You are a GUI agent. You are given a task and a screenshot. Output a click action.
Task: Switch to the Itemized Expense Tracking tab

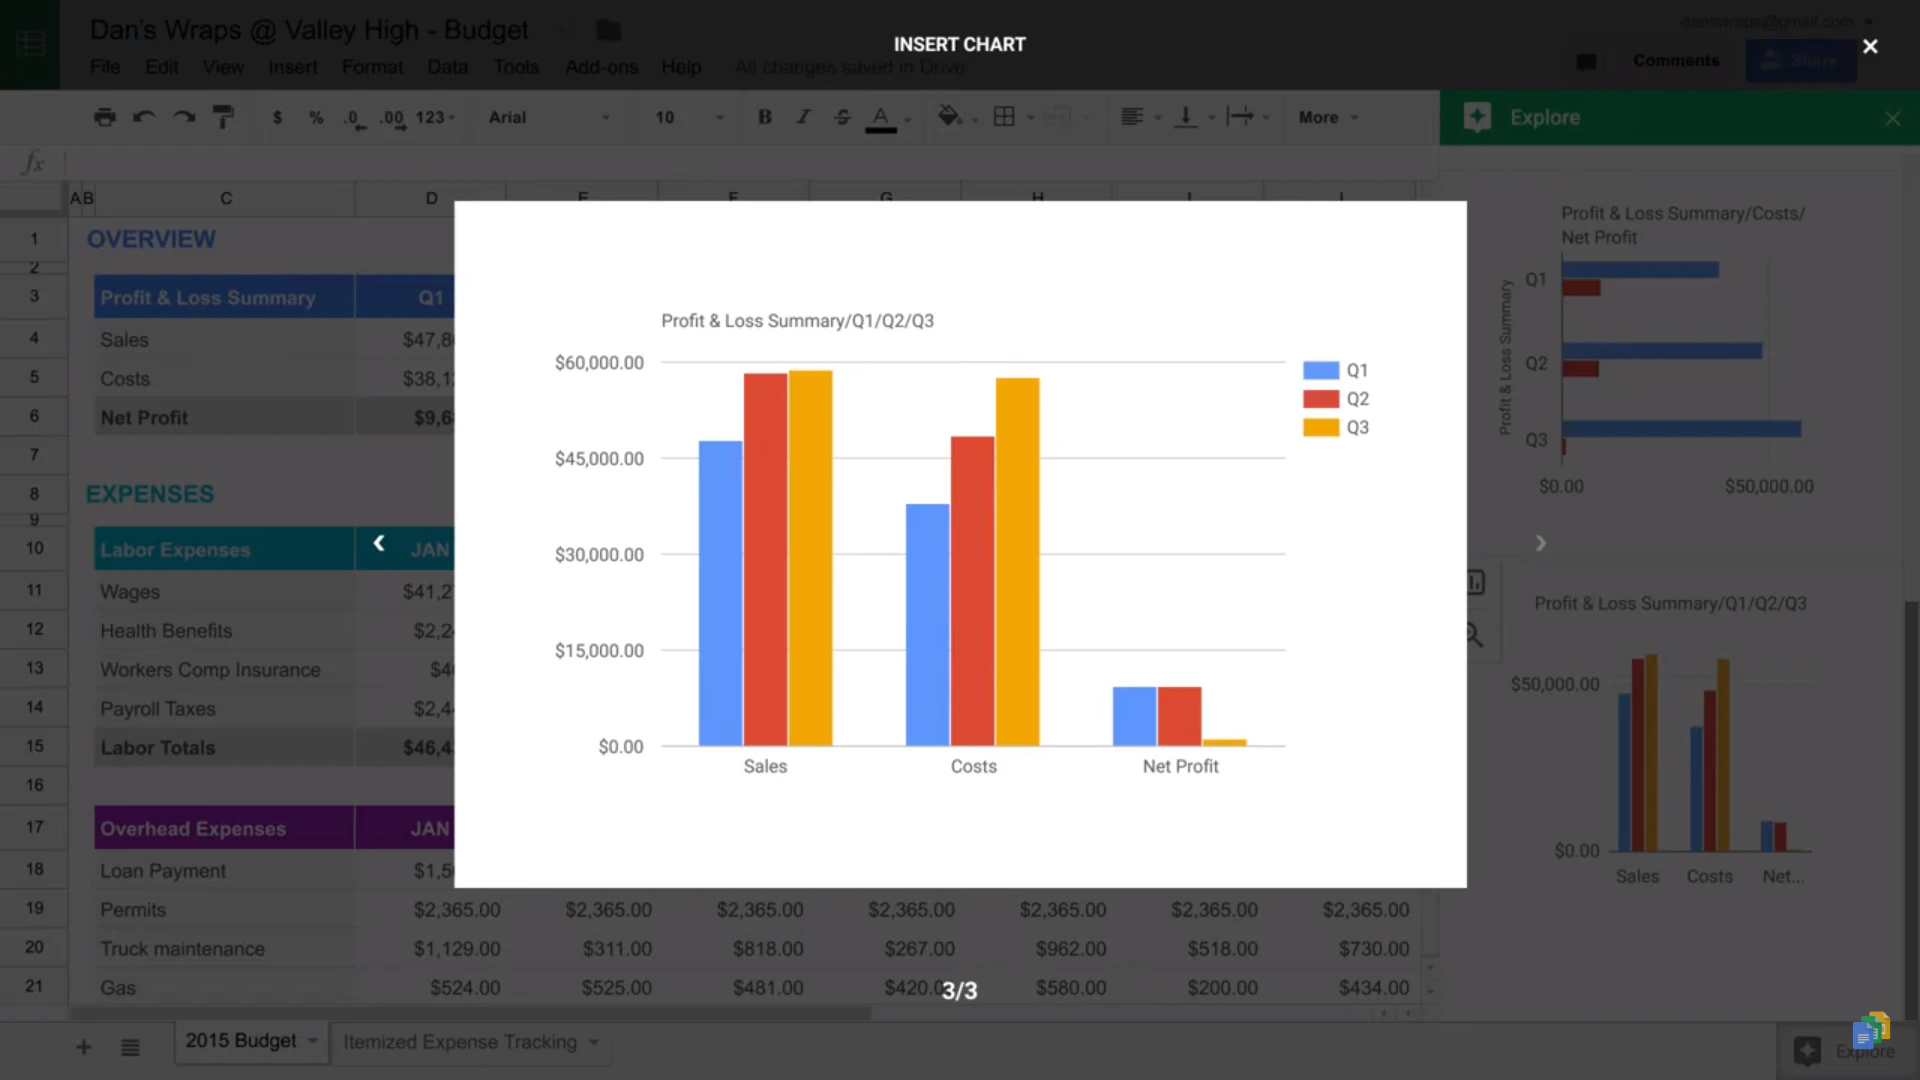[461, 1041]
